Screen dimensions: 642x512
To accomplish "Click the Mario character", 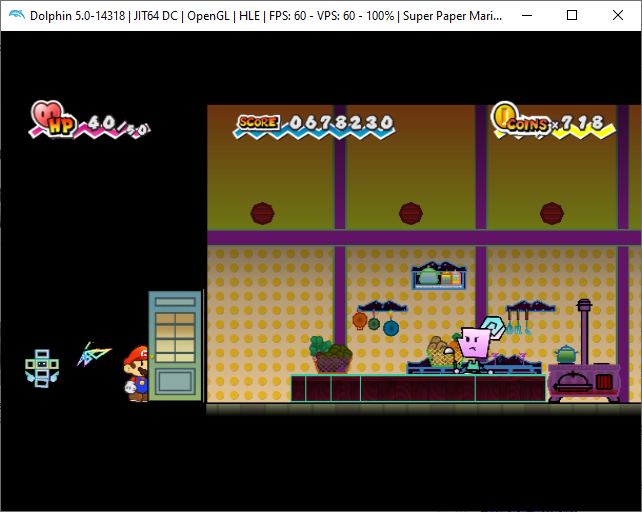I will pyautogui.click(x=136, y=374).
